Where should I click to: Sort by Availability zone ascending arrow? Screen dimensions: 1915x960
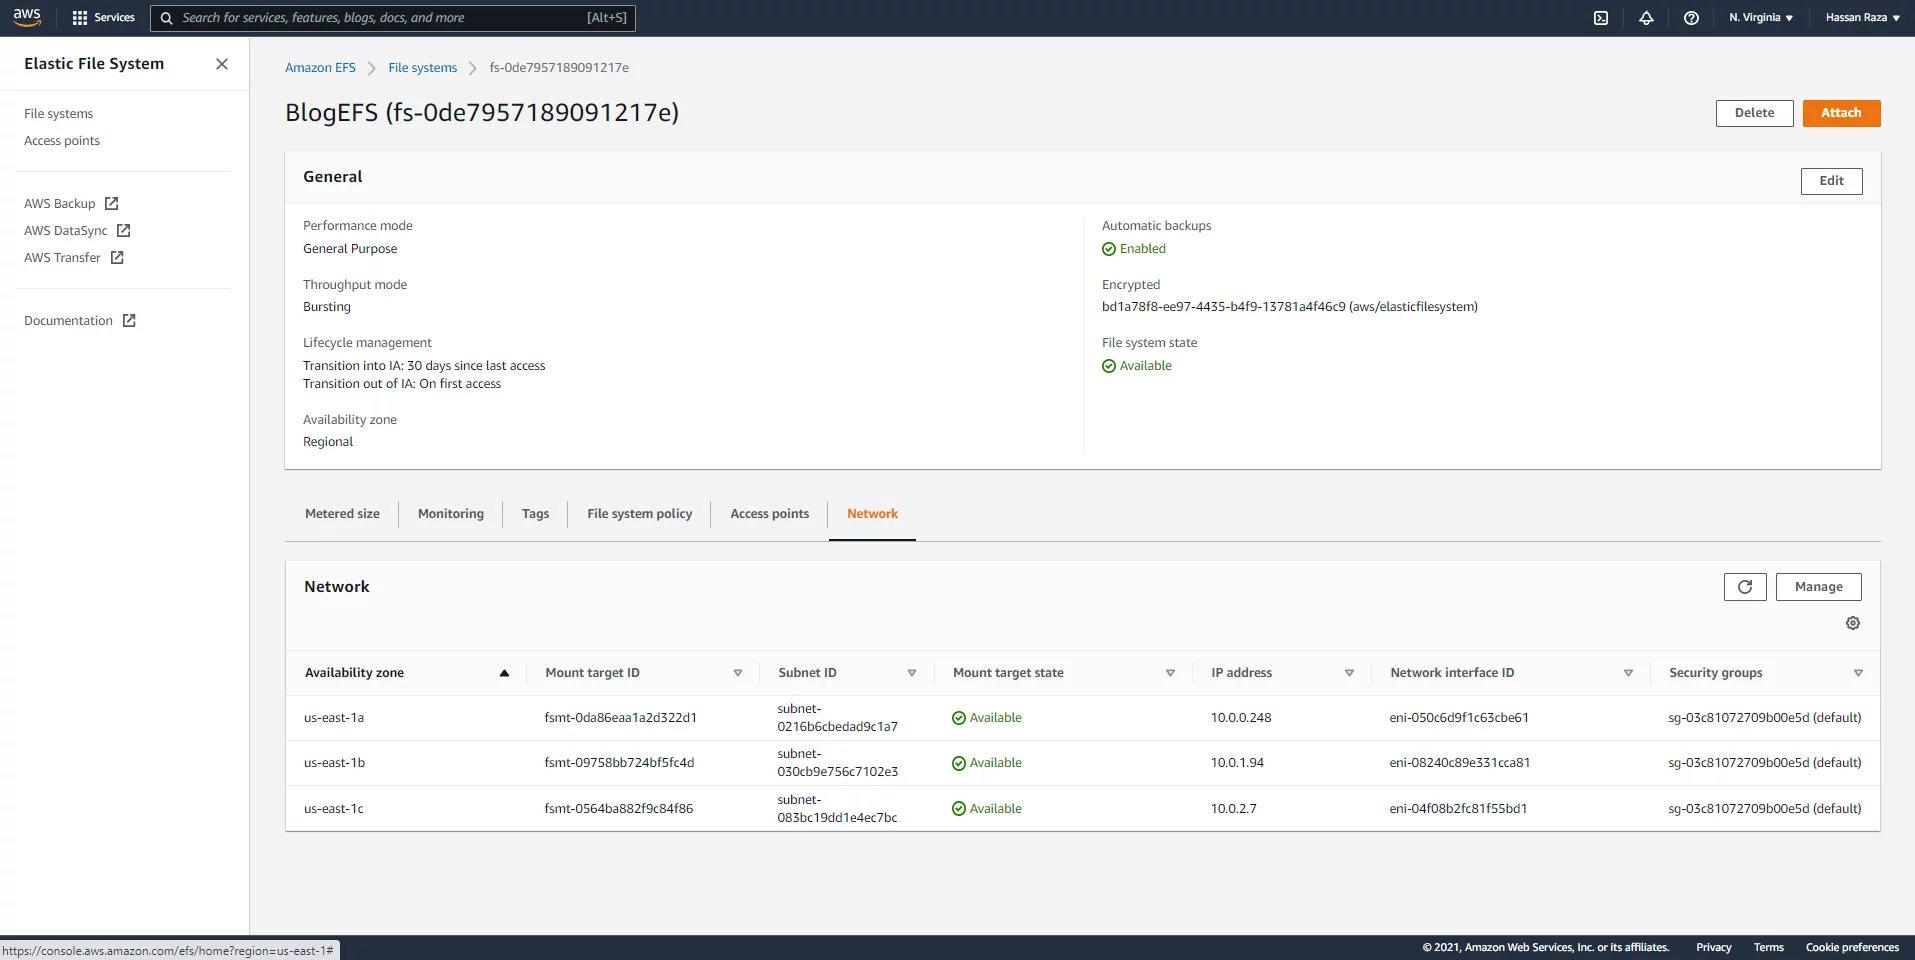[504, 673]
